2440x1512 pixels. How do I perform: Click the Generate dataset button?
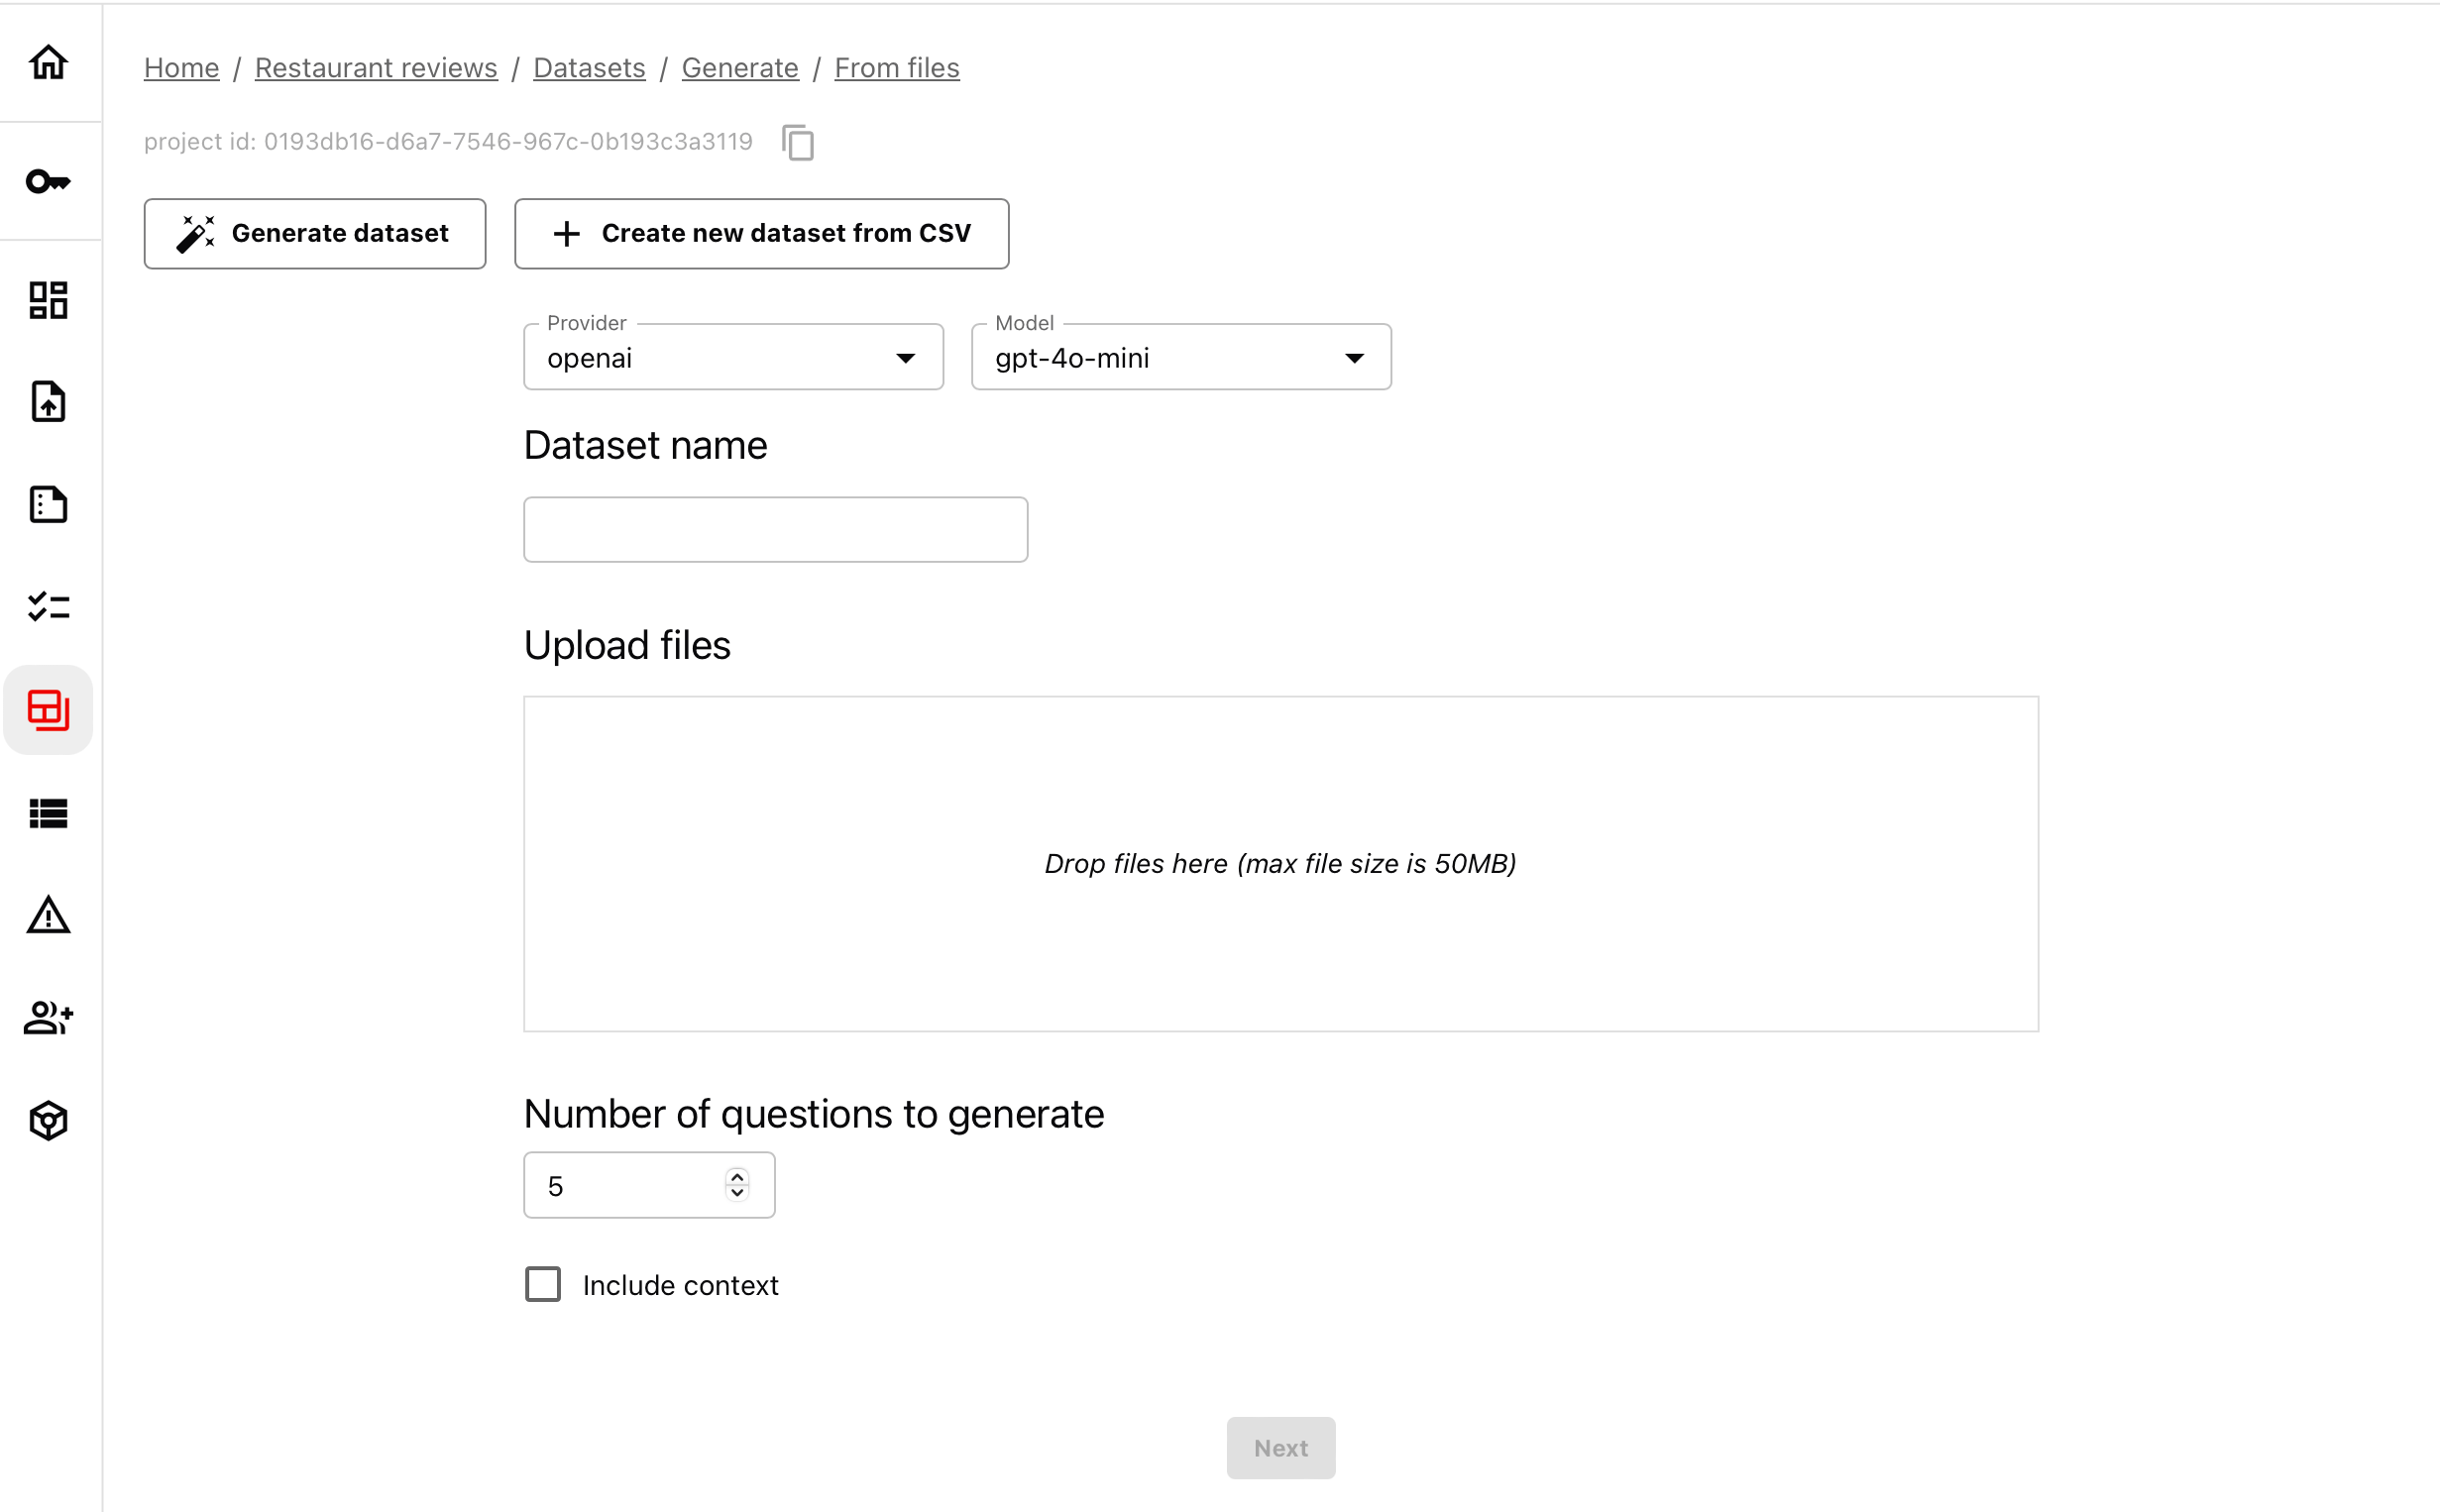[x=314, y=234]
